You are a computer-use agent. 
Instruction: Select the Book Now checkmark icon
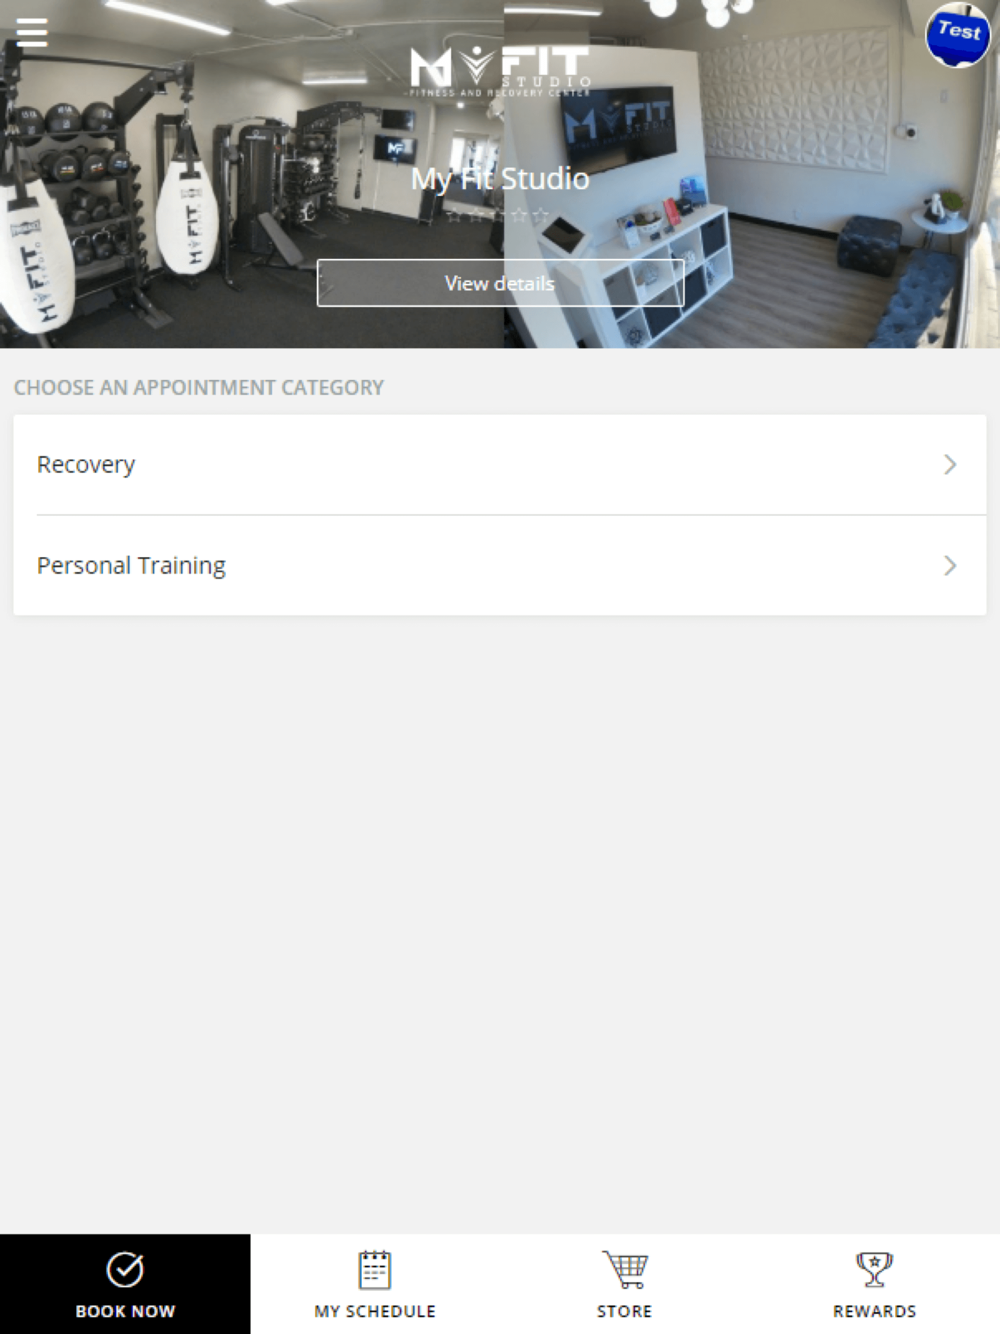pos(125,1270)
